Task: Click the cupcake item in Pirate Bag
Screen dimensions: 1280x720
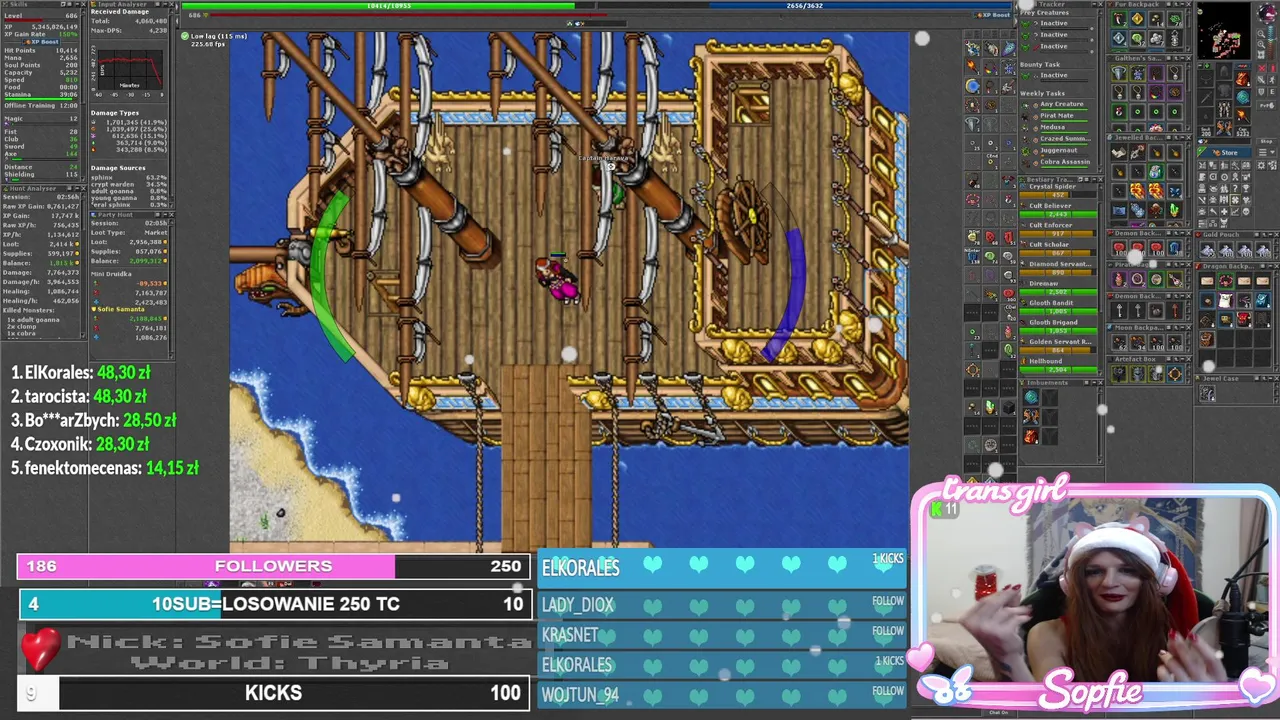Action: coord(1119,279)
